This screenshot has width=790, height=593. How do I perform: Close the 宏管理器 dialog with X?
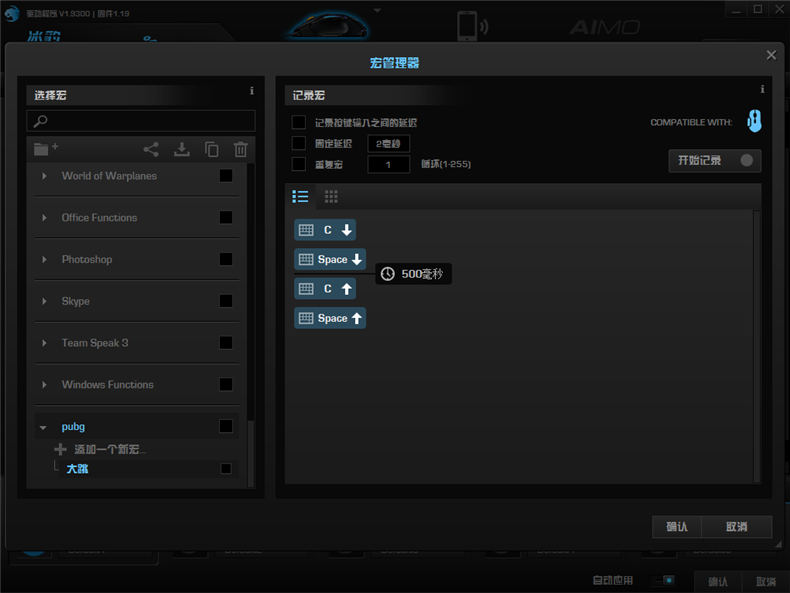point(771,56)
